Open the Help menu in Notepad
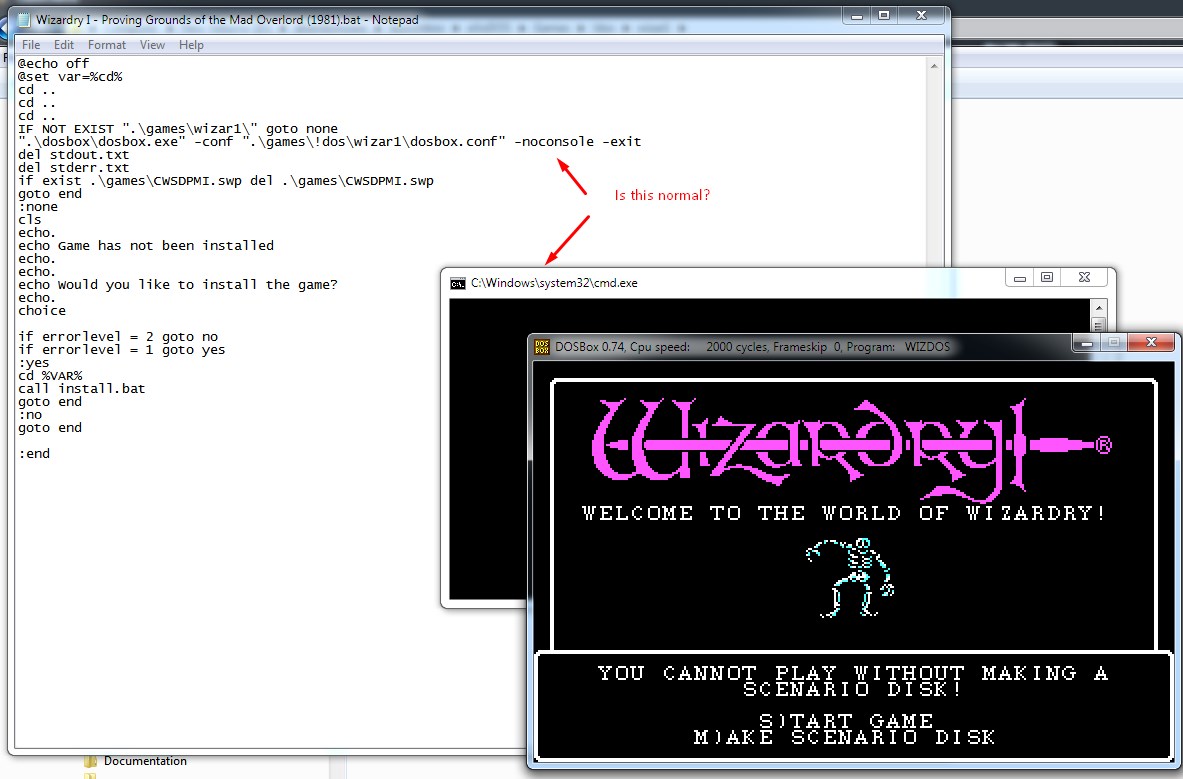 191,45
